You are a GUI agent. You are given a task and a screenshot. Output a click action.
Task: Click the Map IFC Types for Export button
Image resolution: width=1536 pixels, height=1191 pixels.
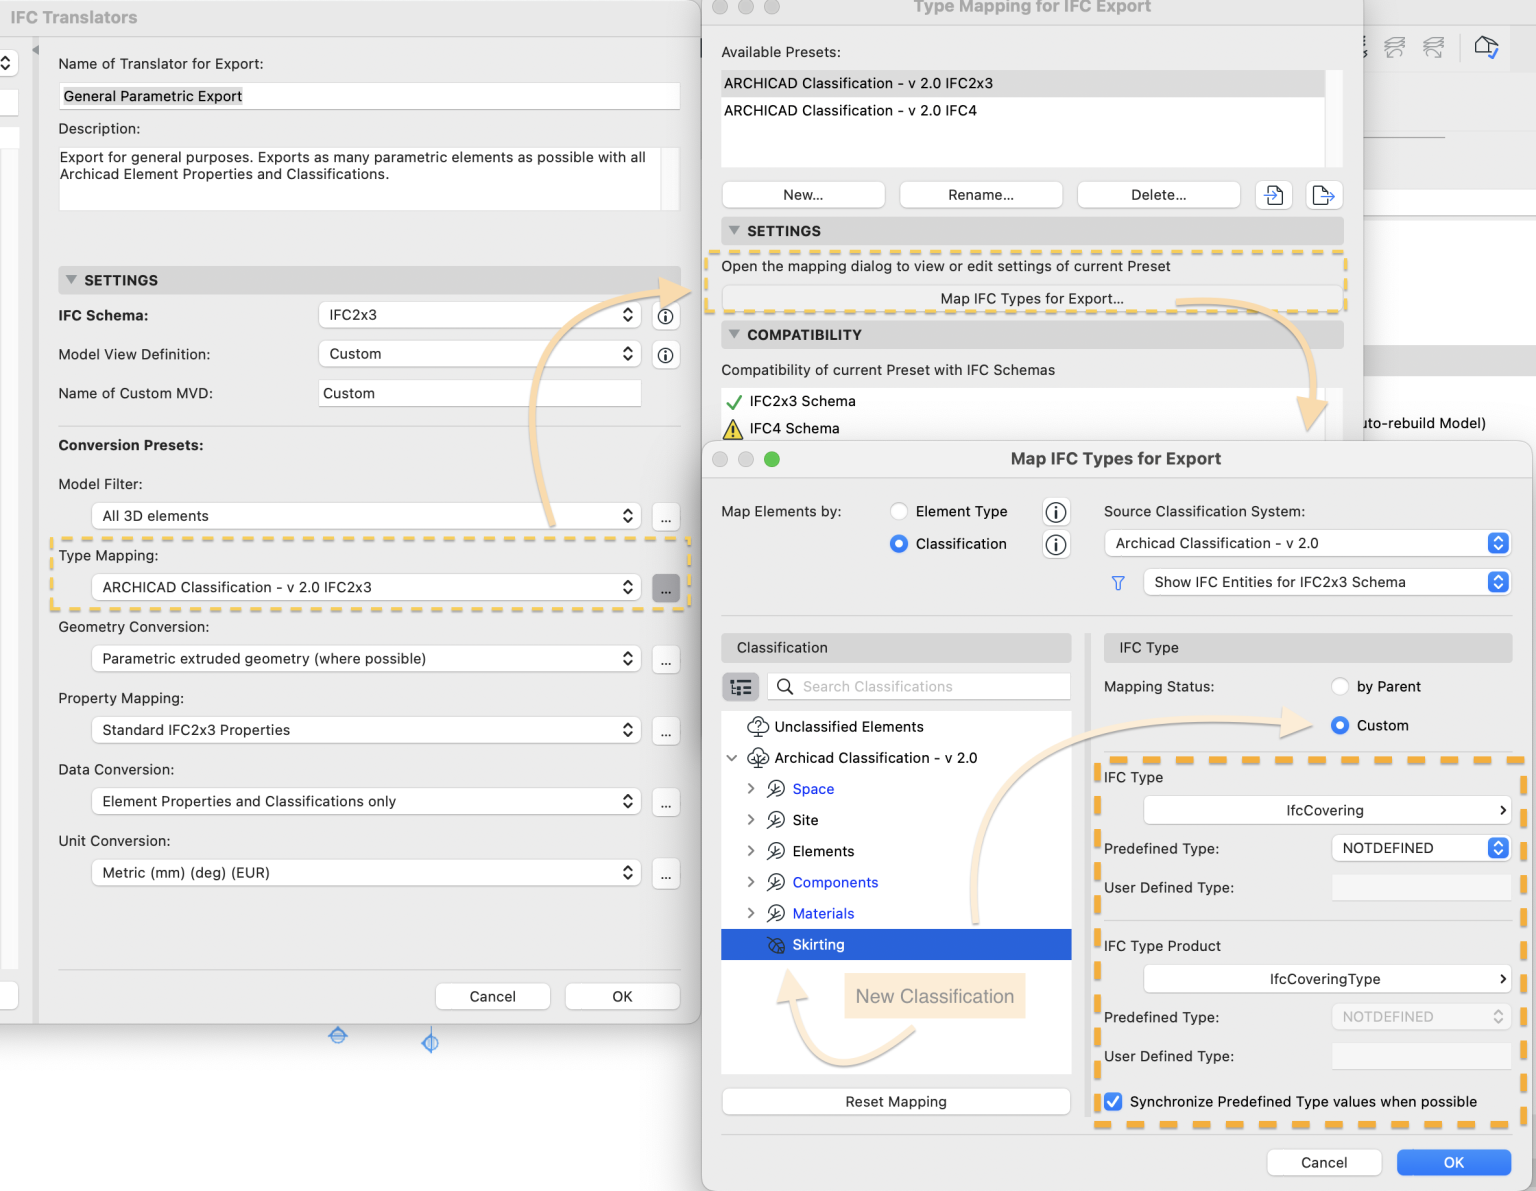(1031, 299)
